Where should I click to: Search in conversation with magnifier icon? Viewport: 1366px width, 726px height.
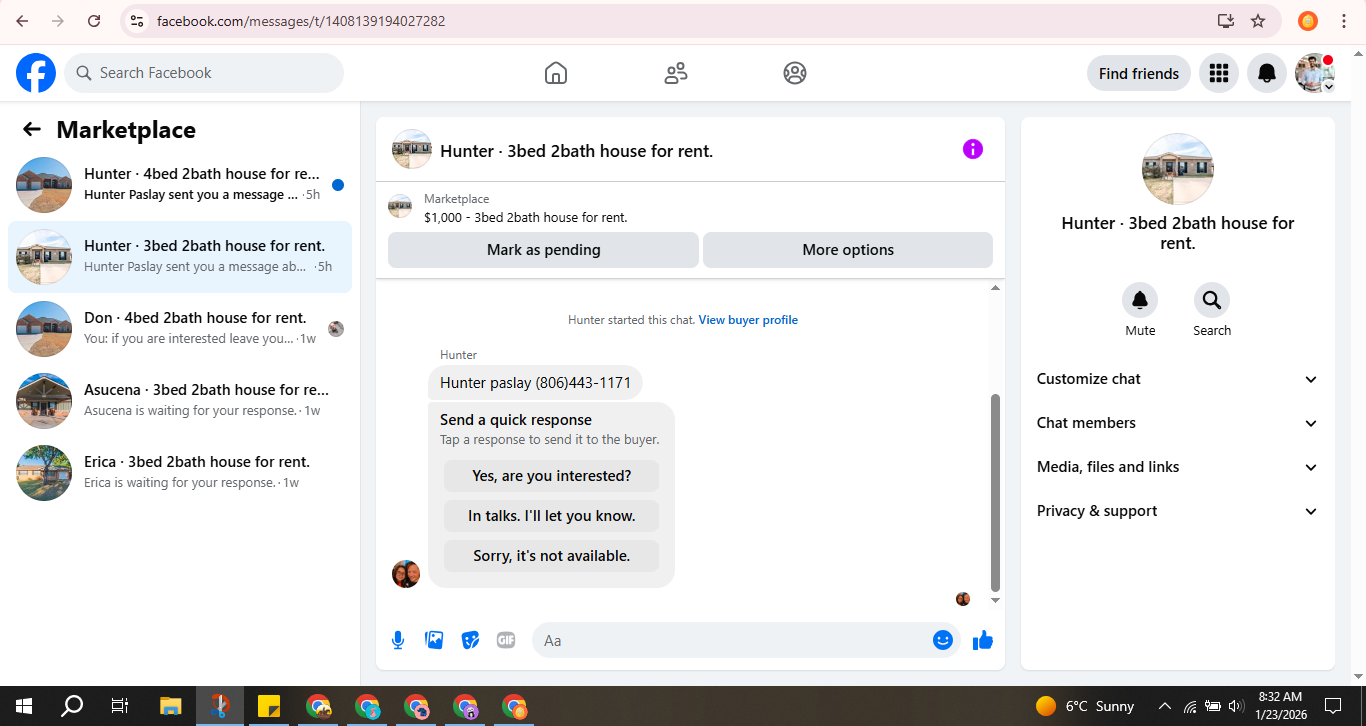tap(1212, 300)
